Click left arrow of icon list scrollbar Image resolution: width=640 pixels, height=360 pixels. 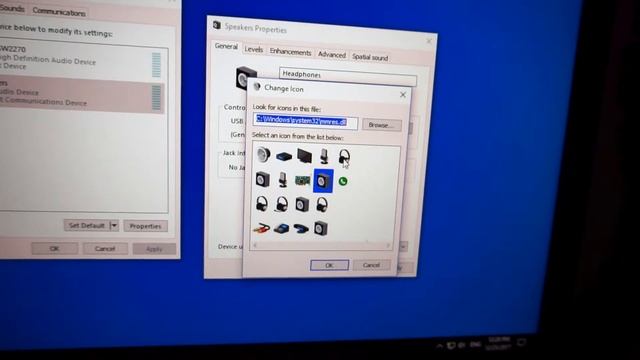[255, 245]
